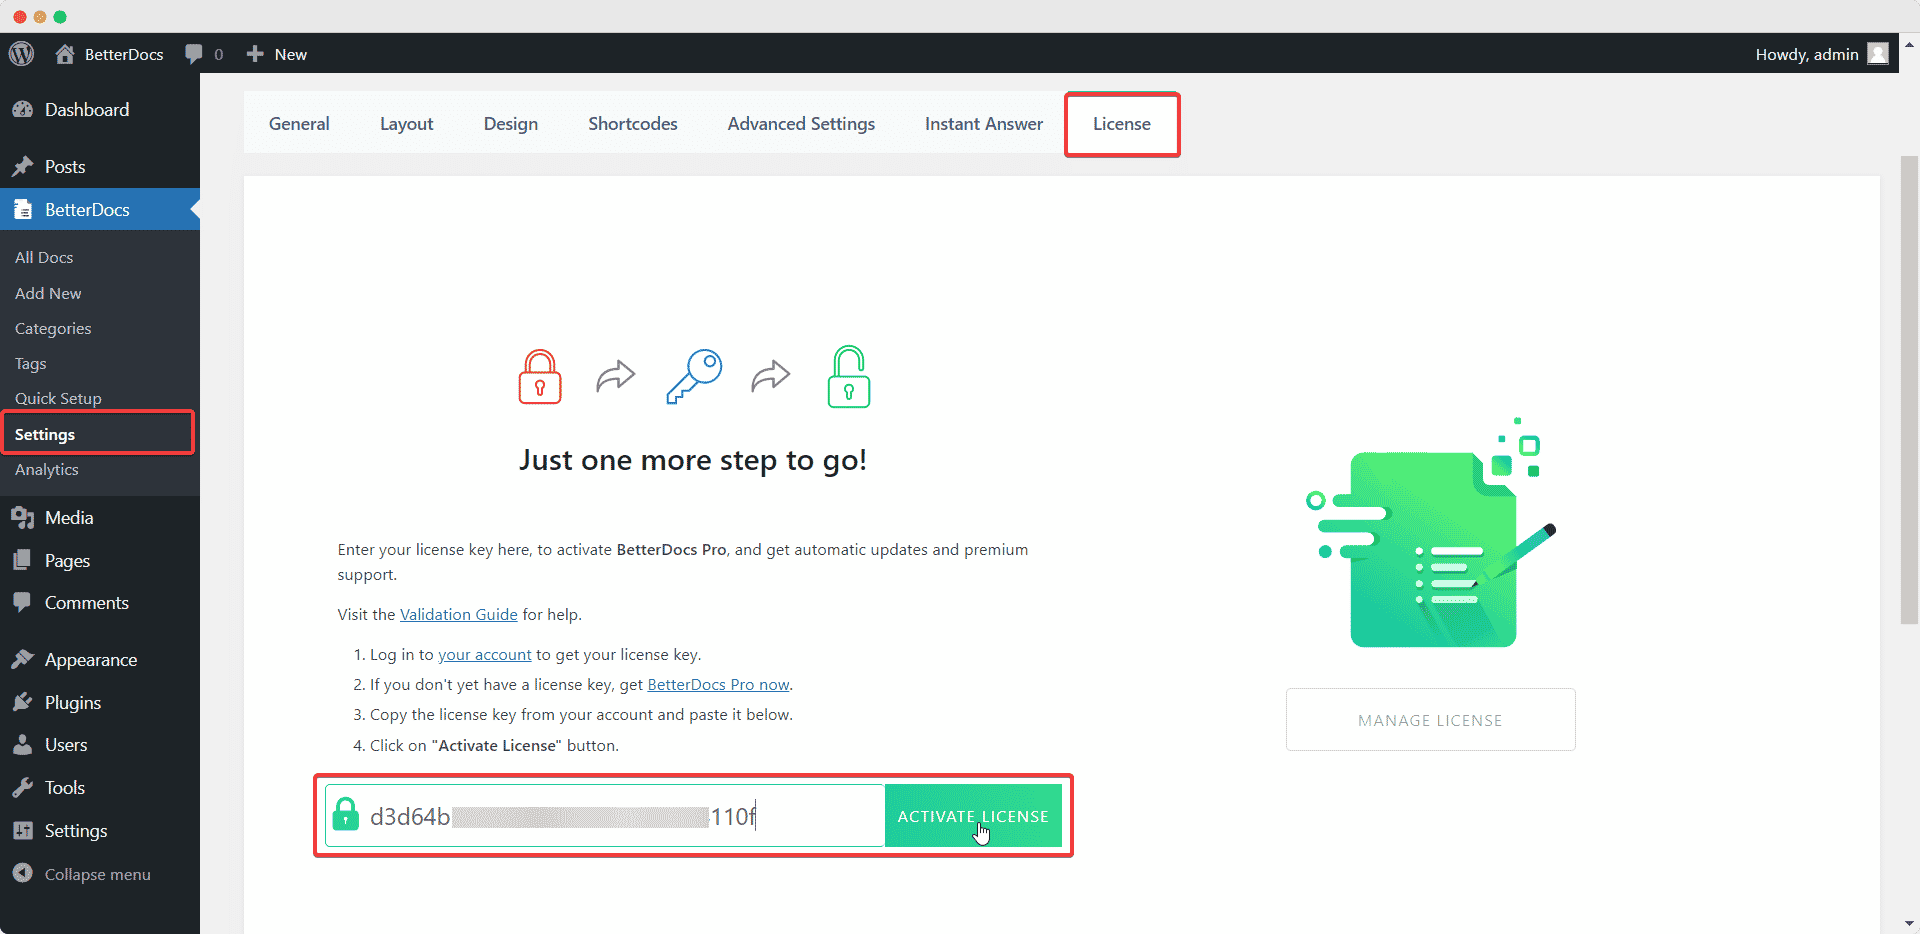The image size is (1920, 934).
Task: Launch Quick Setup submenu item
Action: click(58, 399)
